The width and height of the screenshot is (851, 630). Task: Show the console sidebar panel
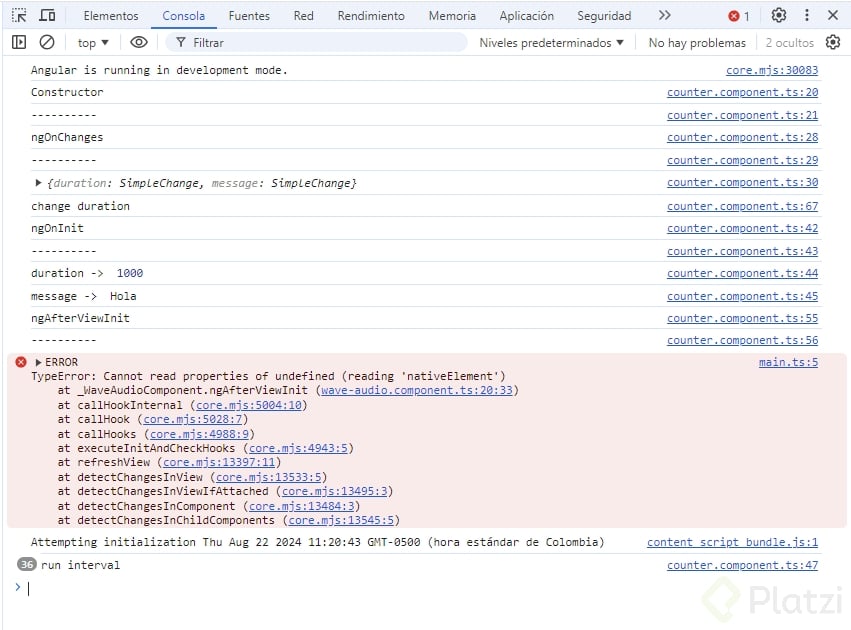click(x=19, y=43)
